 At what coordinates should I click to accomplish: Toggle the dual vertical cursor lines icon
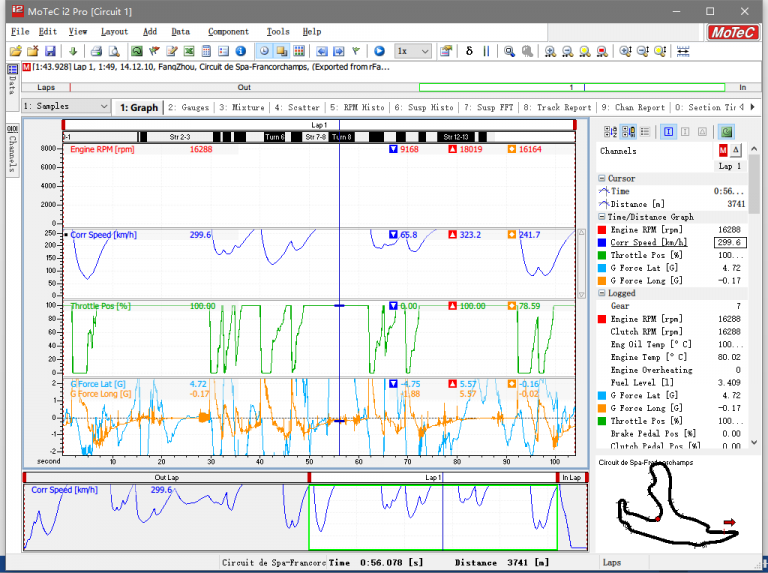486,51
